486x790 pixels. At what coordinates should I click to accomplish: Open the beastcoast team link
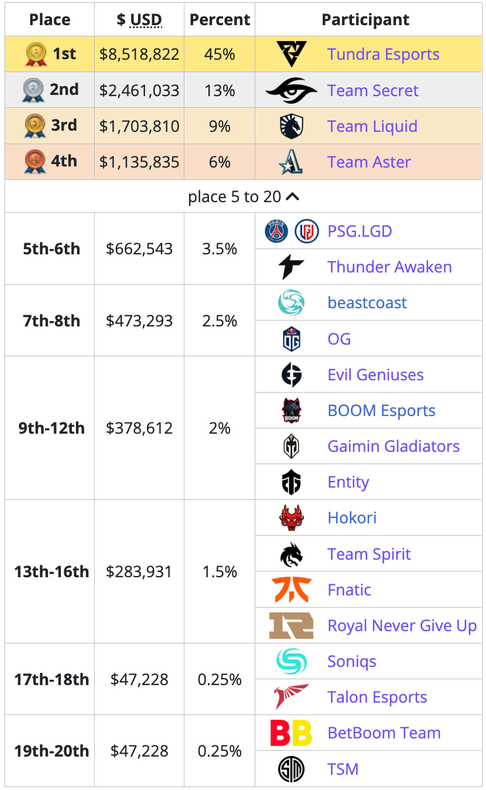tap(367, 303)
